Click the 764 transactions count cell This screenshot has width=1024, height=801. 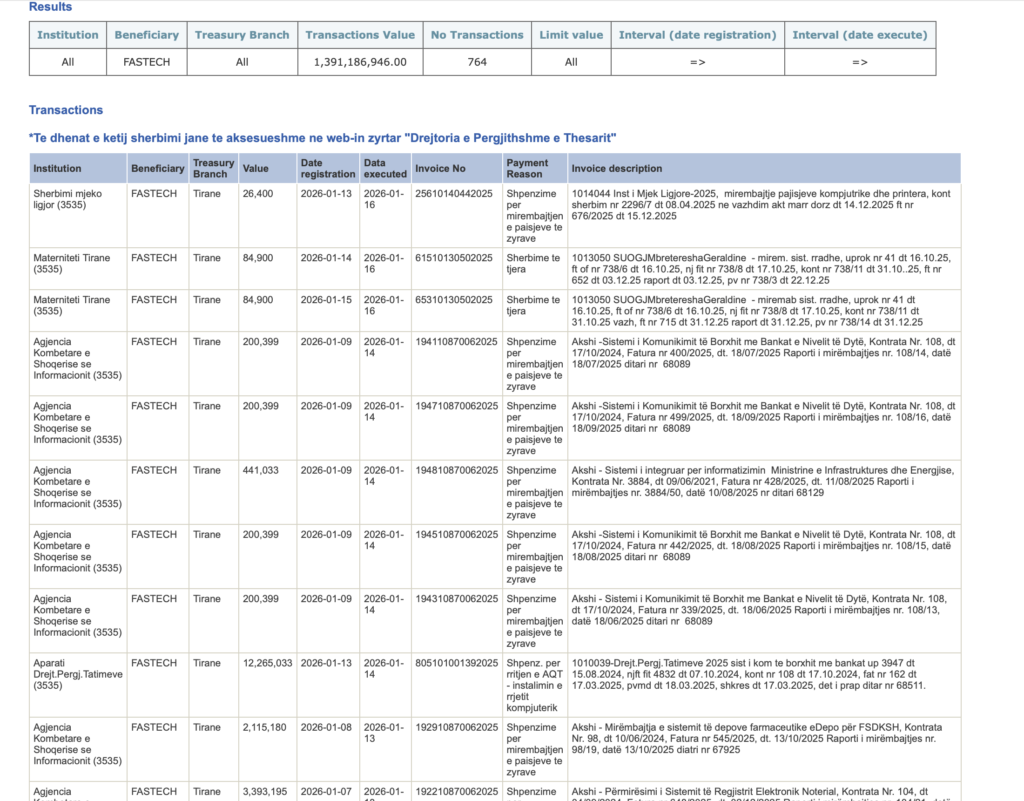click(476, 62)
